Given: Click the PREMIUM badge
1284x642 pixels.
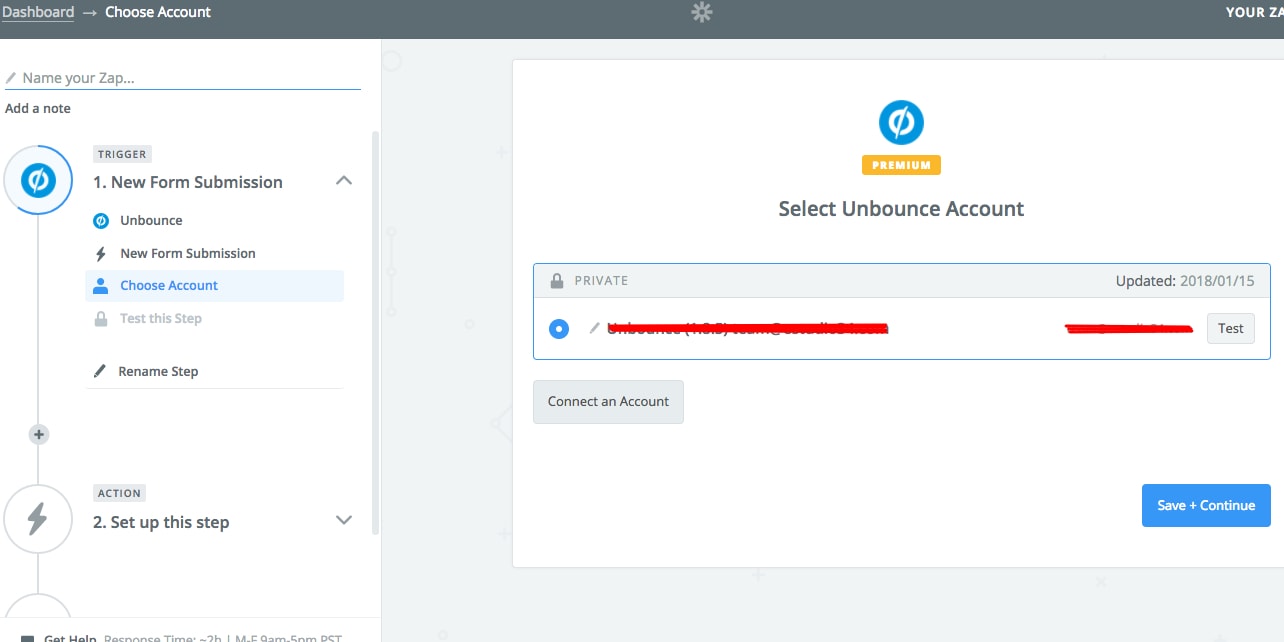Looking at the screenshot, I should coord(901,165).
